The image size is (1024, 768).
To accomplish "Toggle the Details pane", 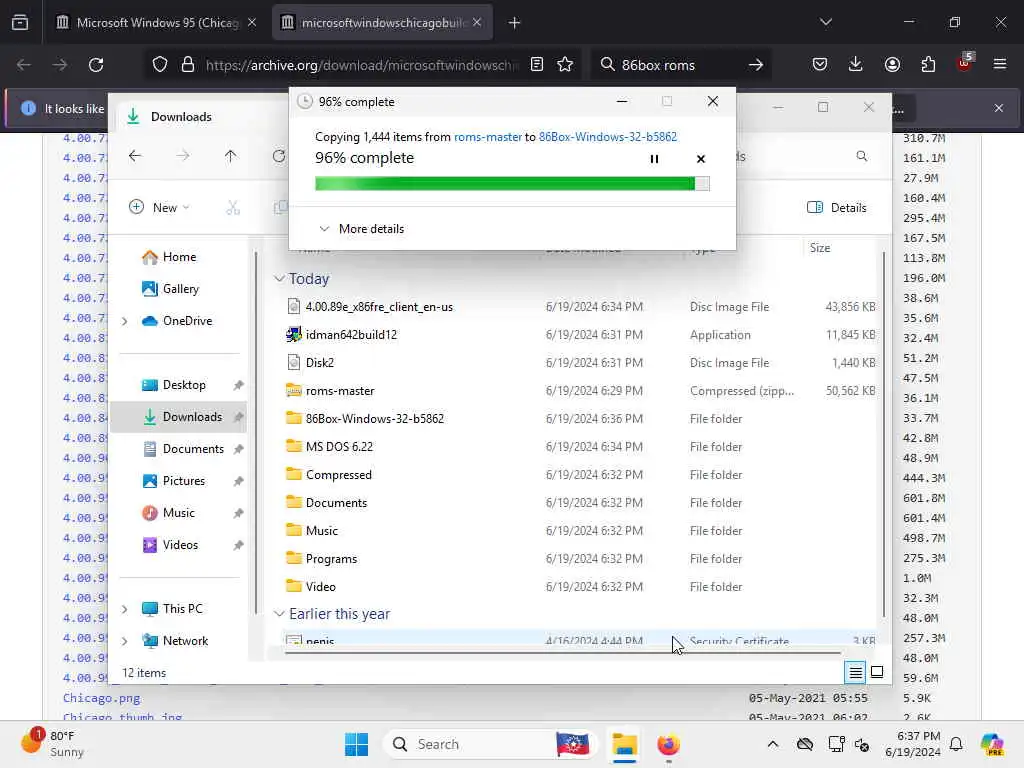I will click(x=837, y=208).
